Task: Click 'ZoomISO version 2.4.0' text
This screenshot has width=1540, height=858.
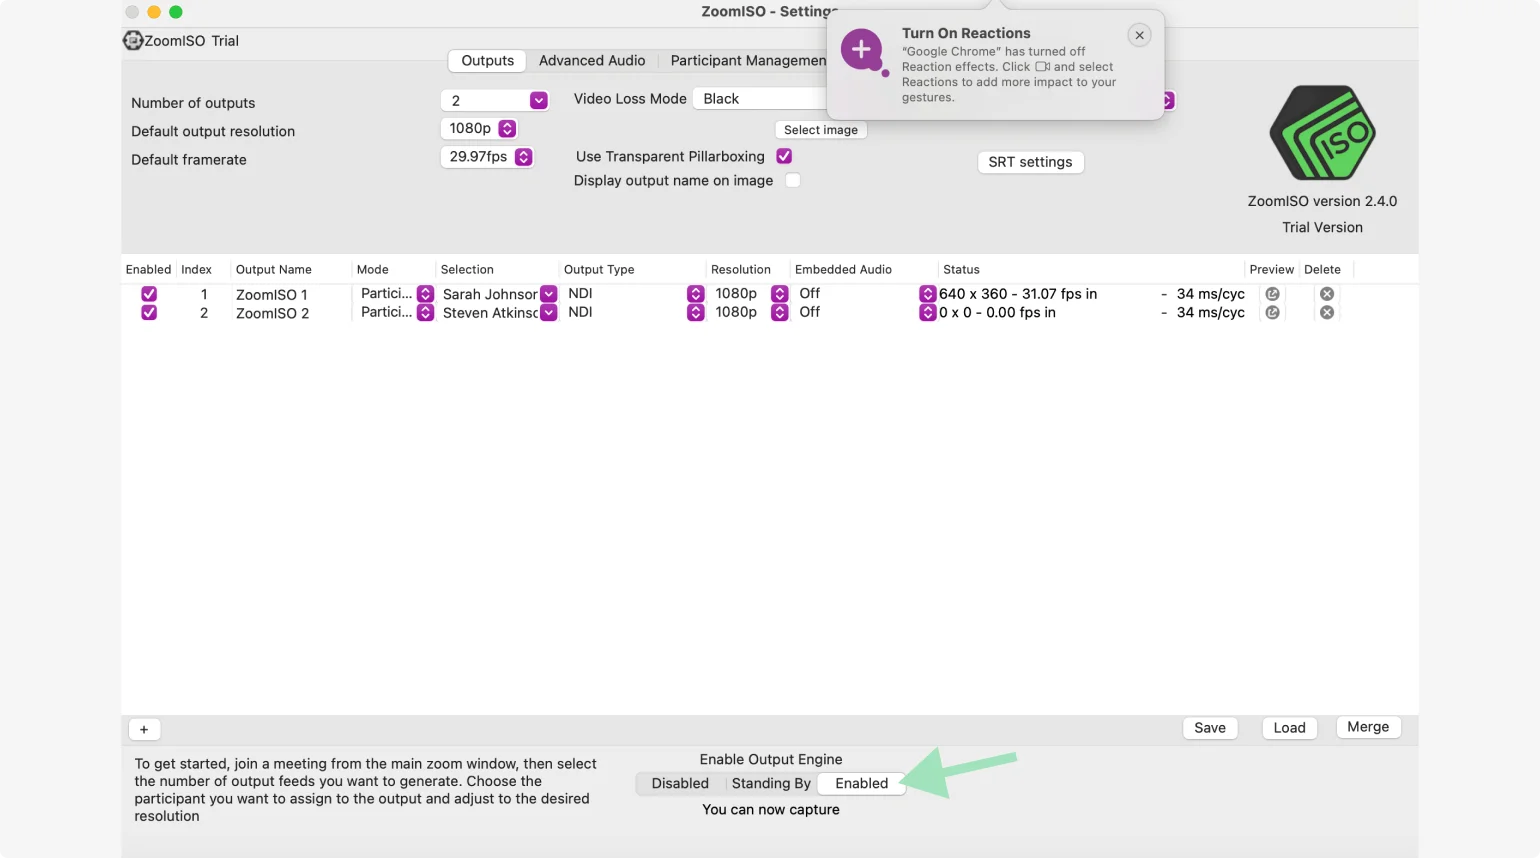Action: click(x=1322, y=201)
